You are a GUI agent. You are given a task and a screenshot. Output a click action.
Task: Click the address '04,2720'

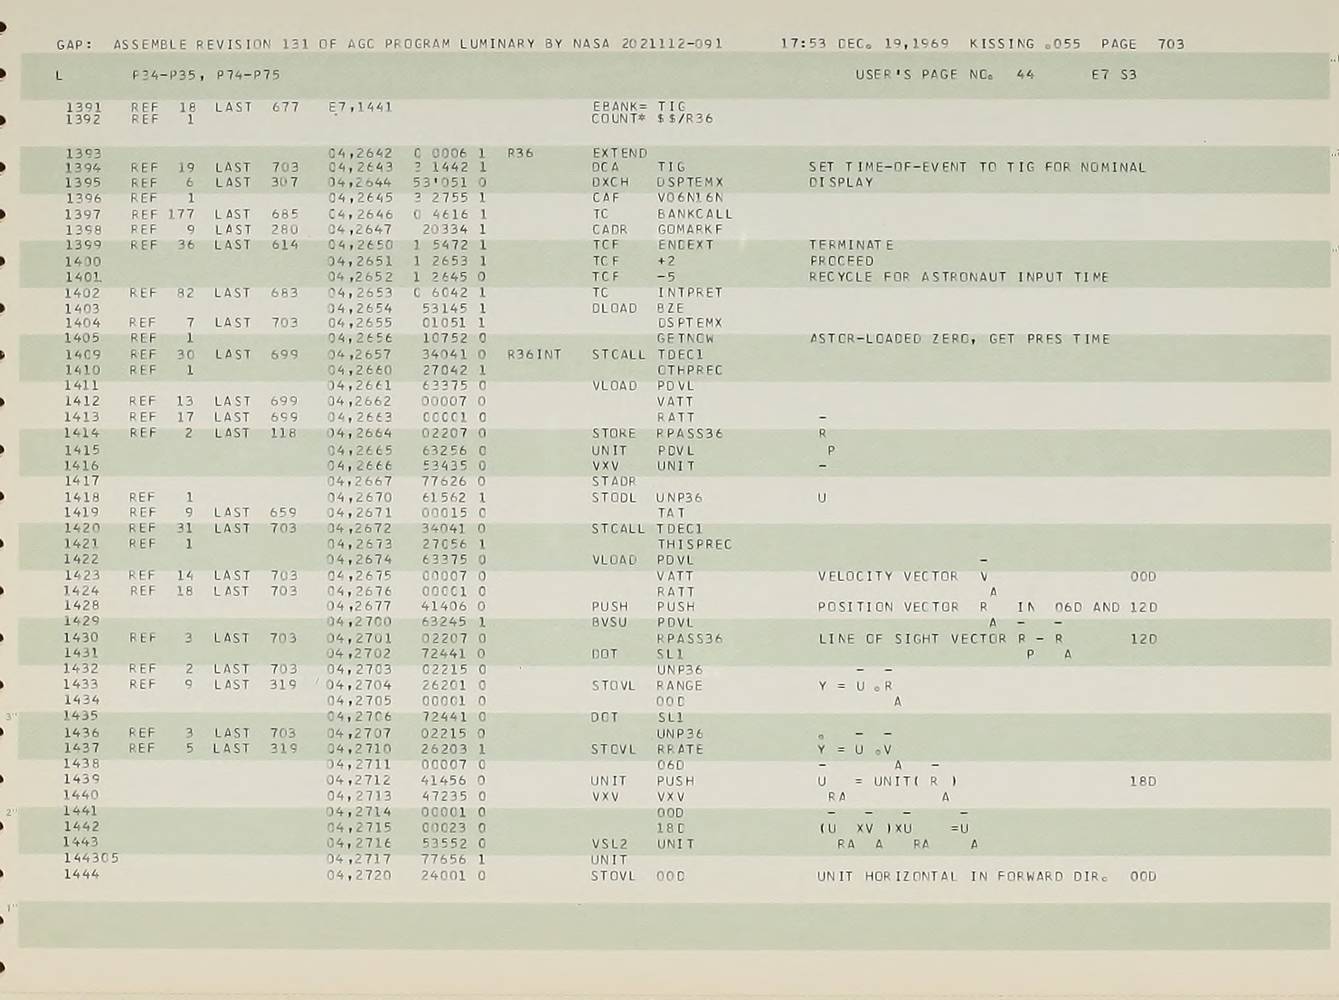(x=359, y=876)
